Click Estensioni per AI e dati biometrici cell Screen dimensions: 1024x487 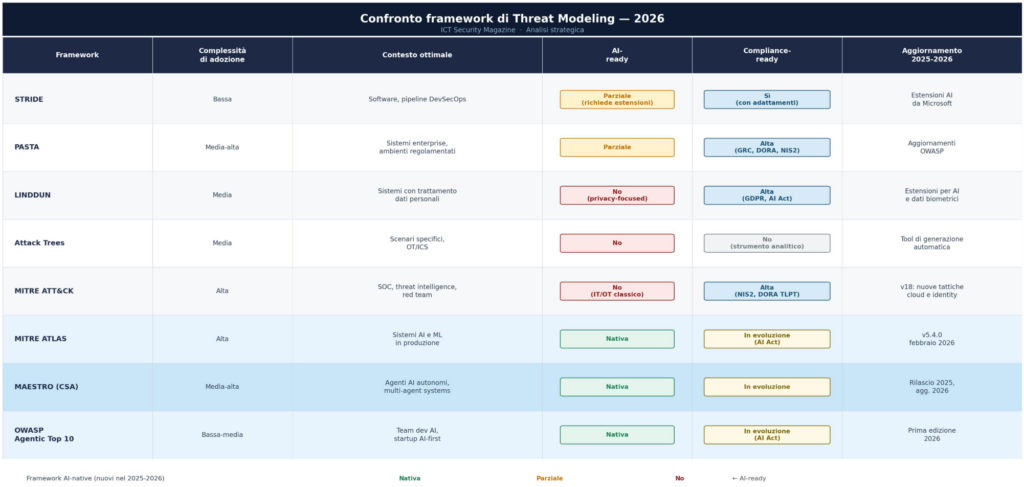click(x=932, y=195)
